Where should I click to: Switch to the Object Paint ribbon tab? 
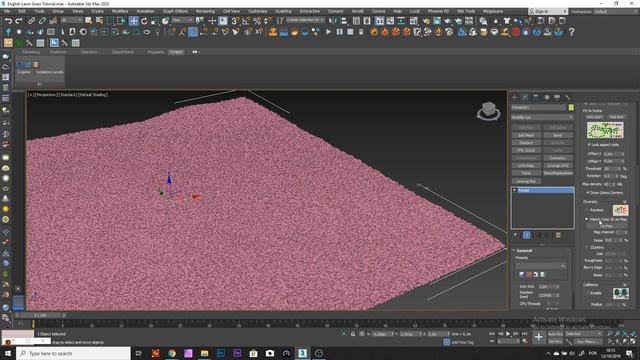(x=122, y=52)
